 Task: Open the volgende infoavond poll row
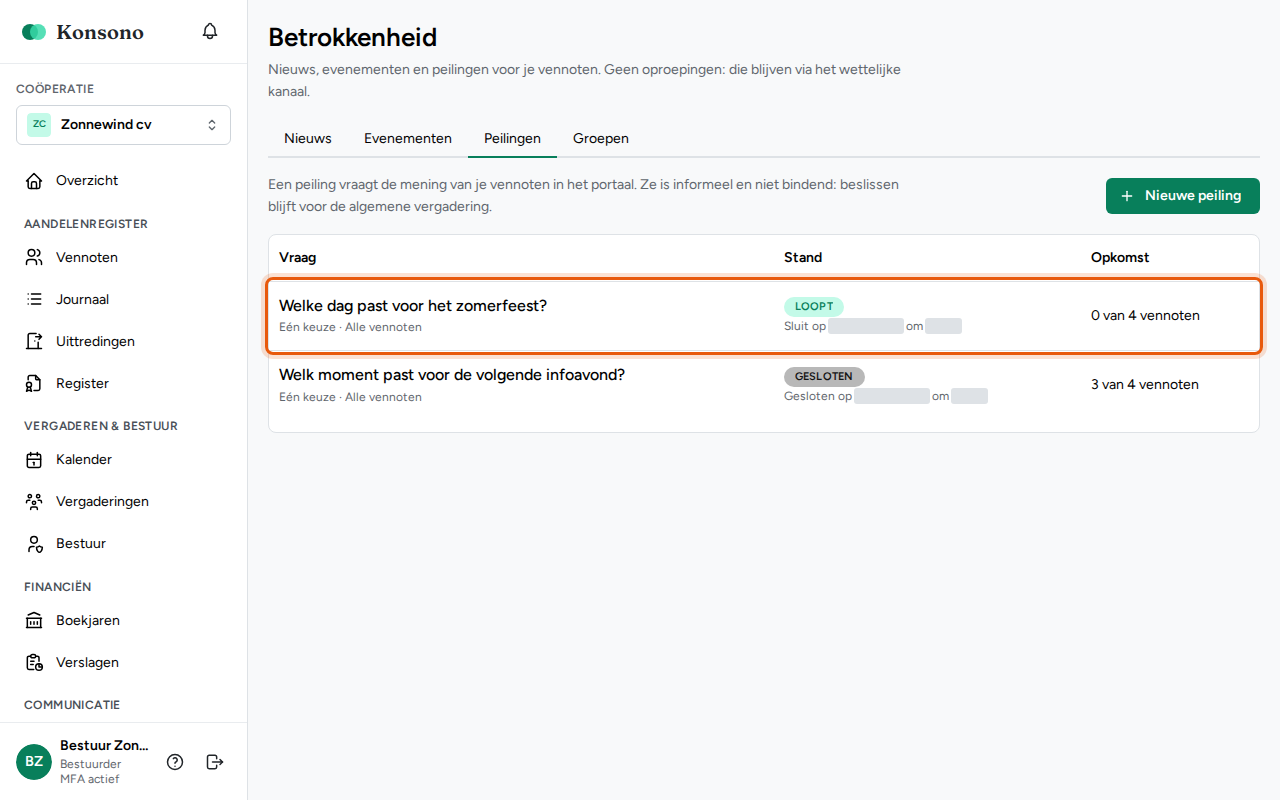(764, 385)
